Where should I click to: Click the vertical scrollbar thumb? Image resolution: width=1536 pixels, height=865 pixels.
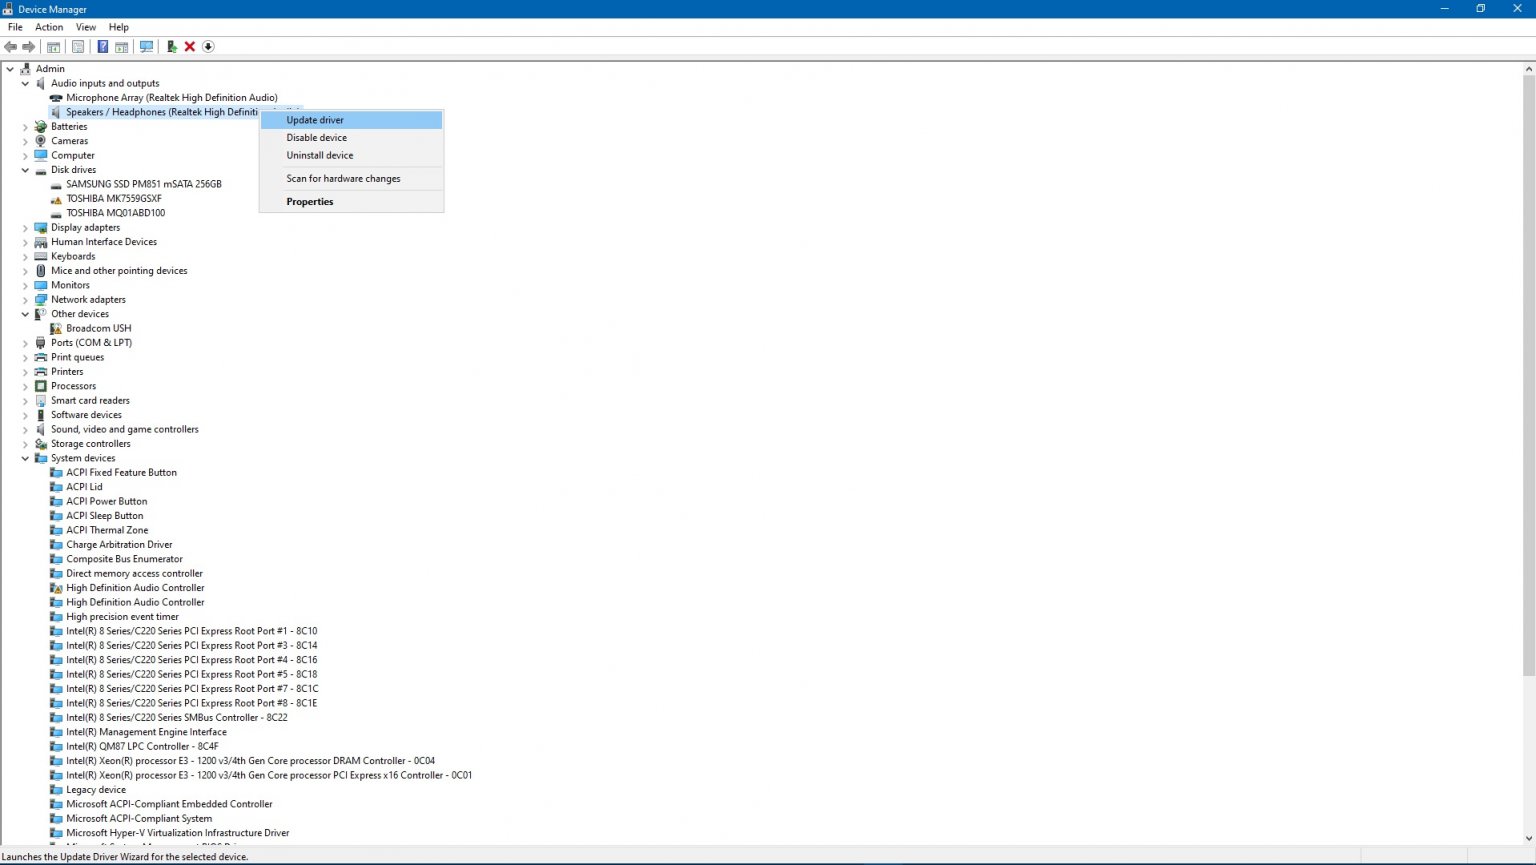(x=1529, y=376)
